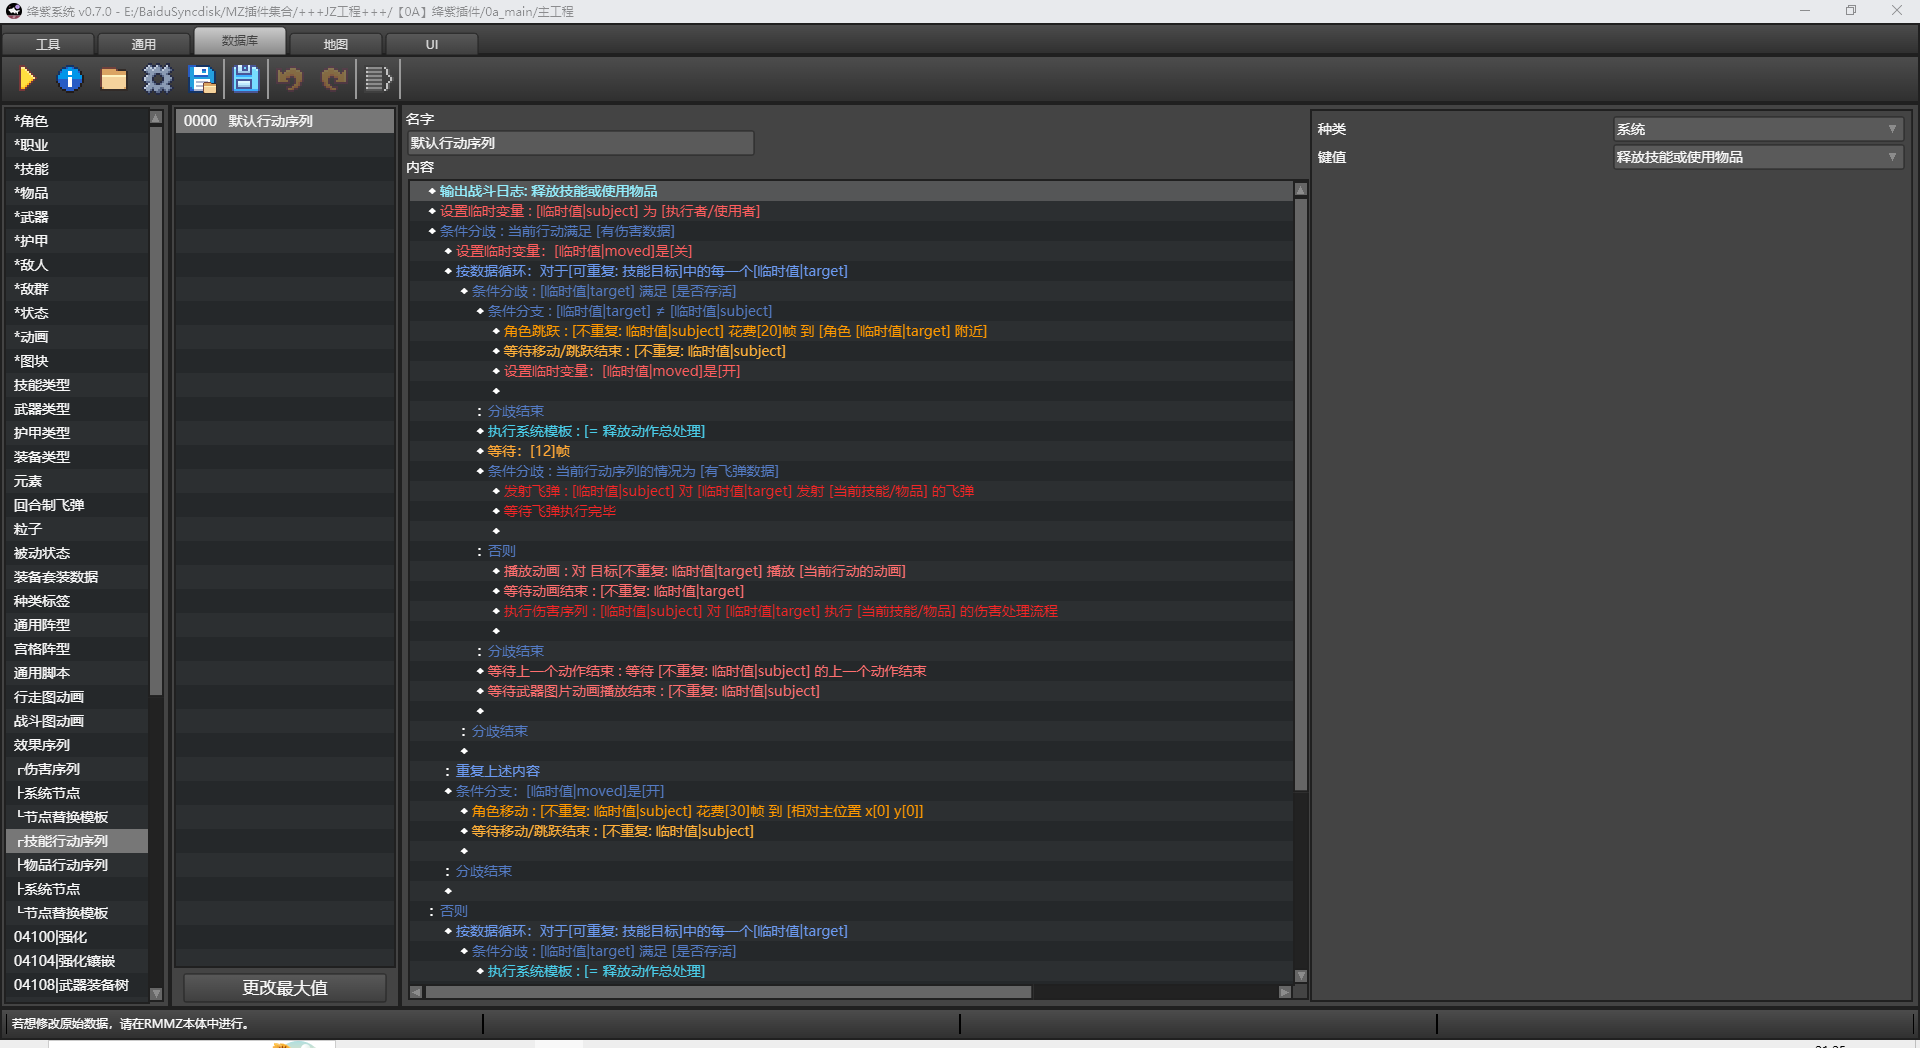Screen dimensions: 1920x1048
Task: Select *武器 in category list
Action: (x=78, y=217)
